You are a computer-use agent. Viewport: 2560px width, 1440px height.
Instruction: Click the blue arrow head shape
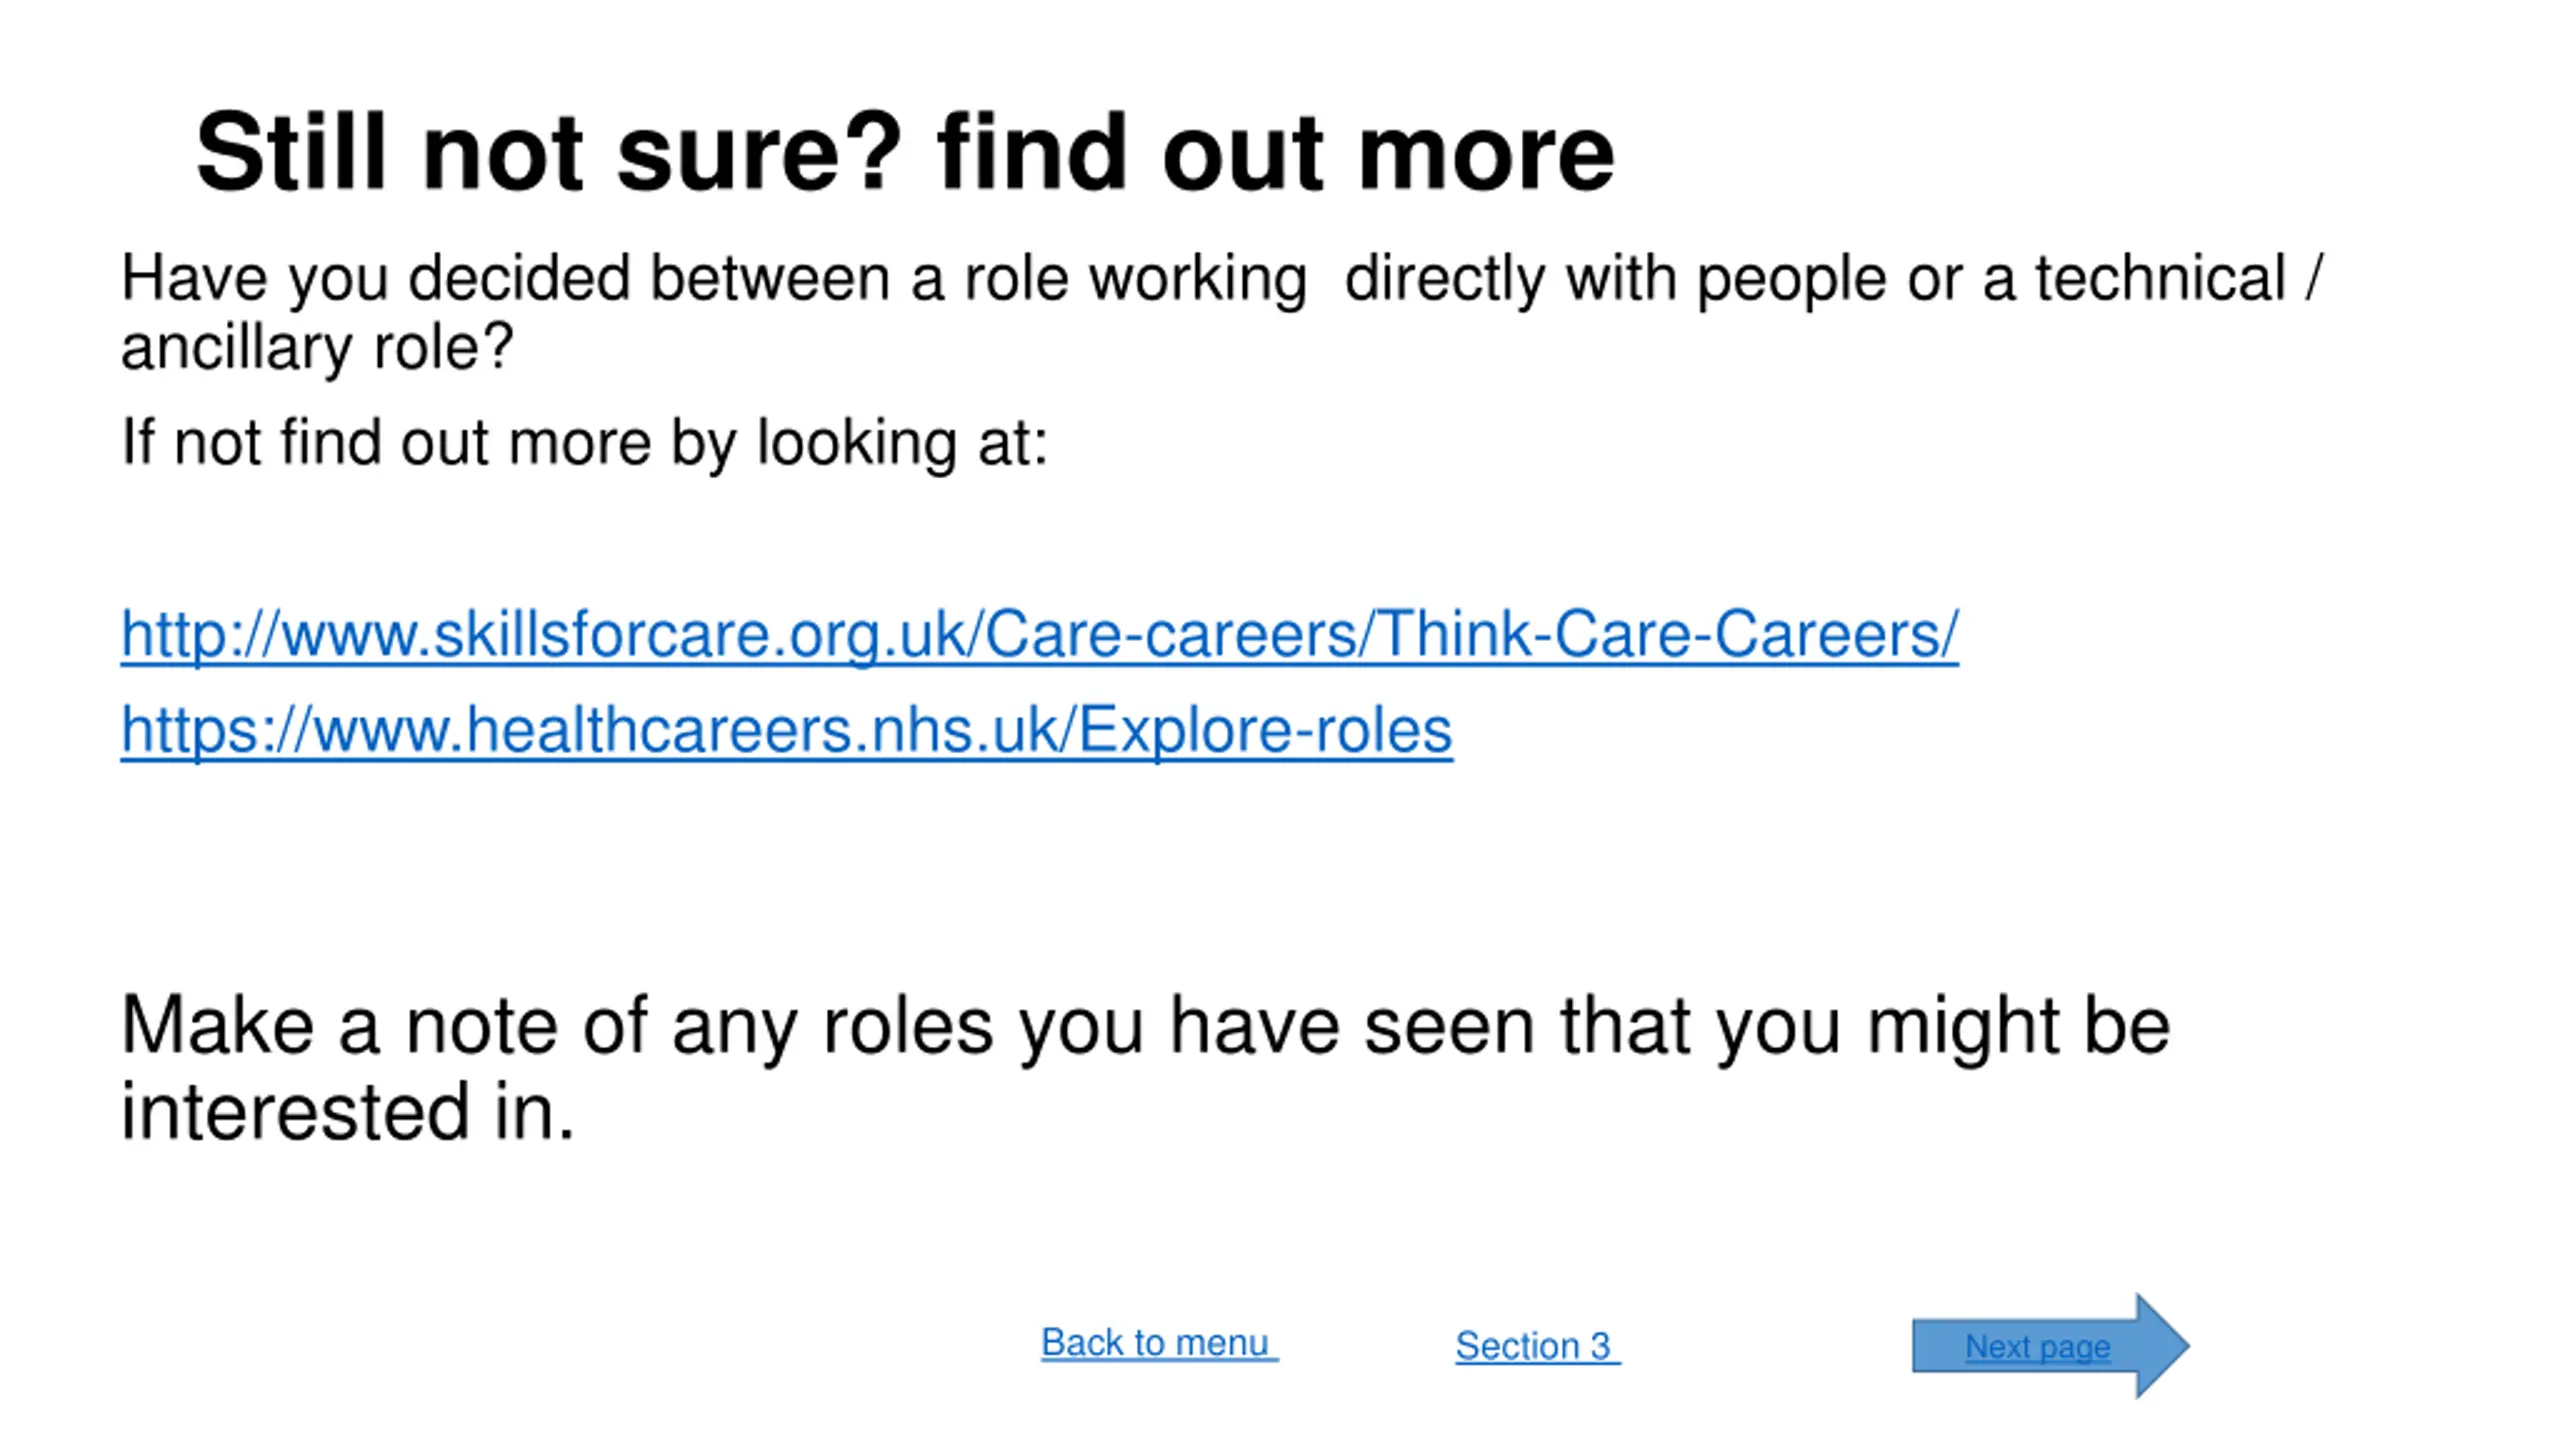tap(2160, 1345)
